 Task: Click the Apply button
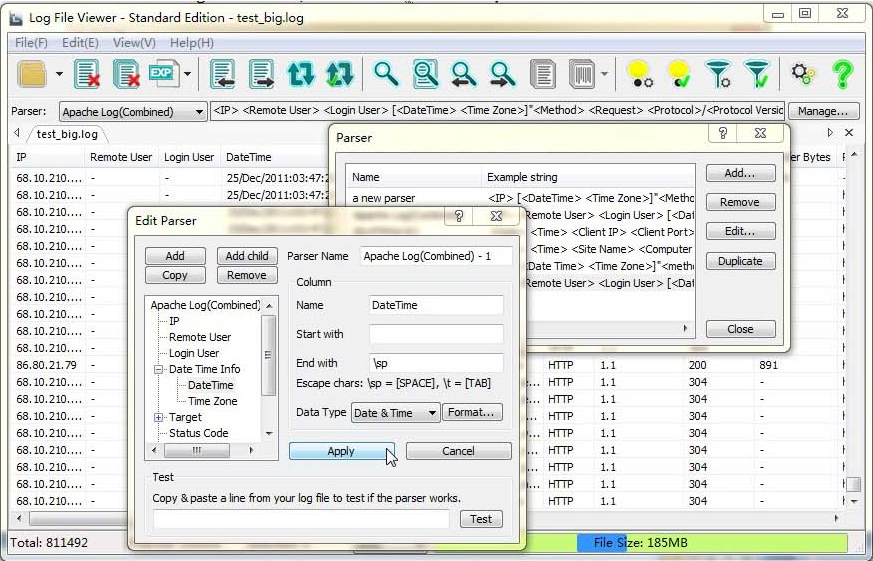[x=341, y=451]
